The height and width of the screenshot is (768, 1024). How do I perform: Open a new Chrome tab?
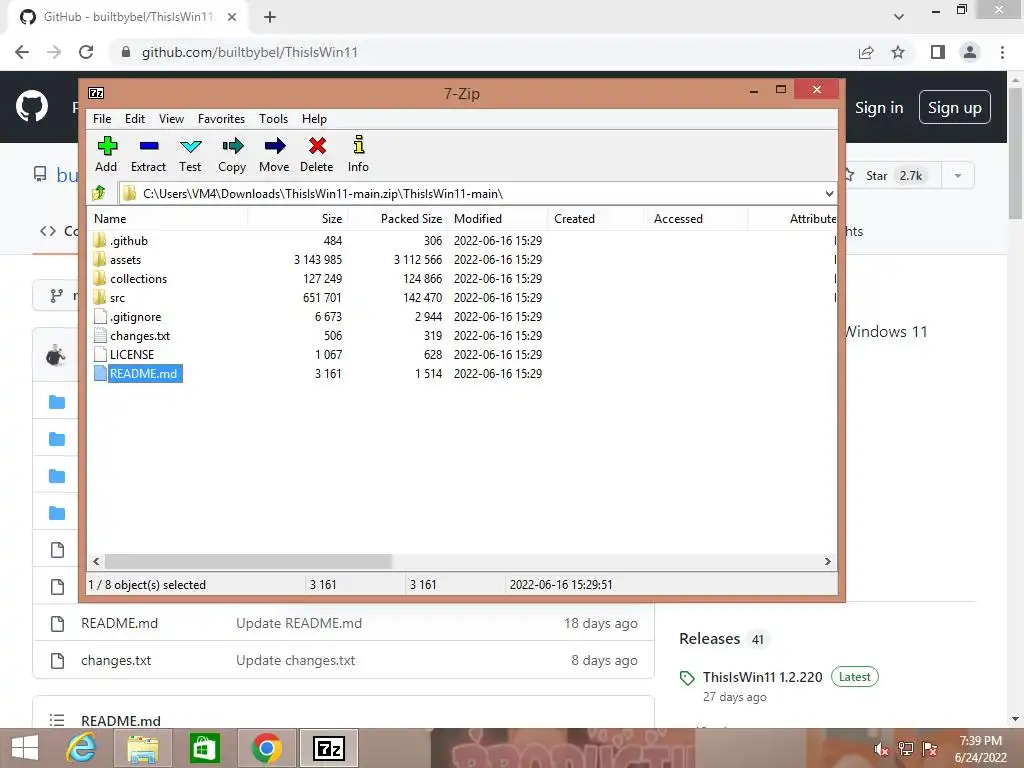click(x=270, y=17)
